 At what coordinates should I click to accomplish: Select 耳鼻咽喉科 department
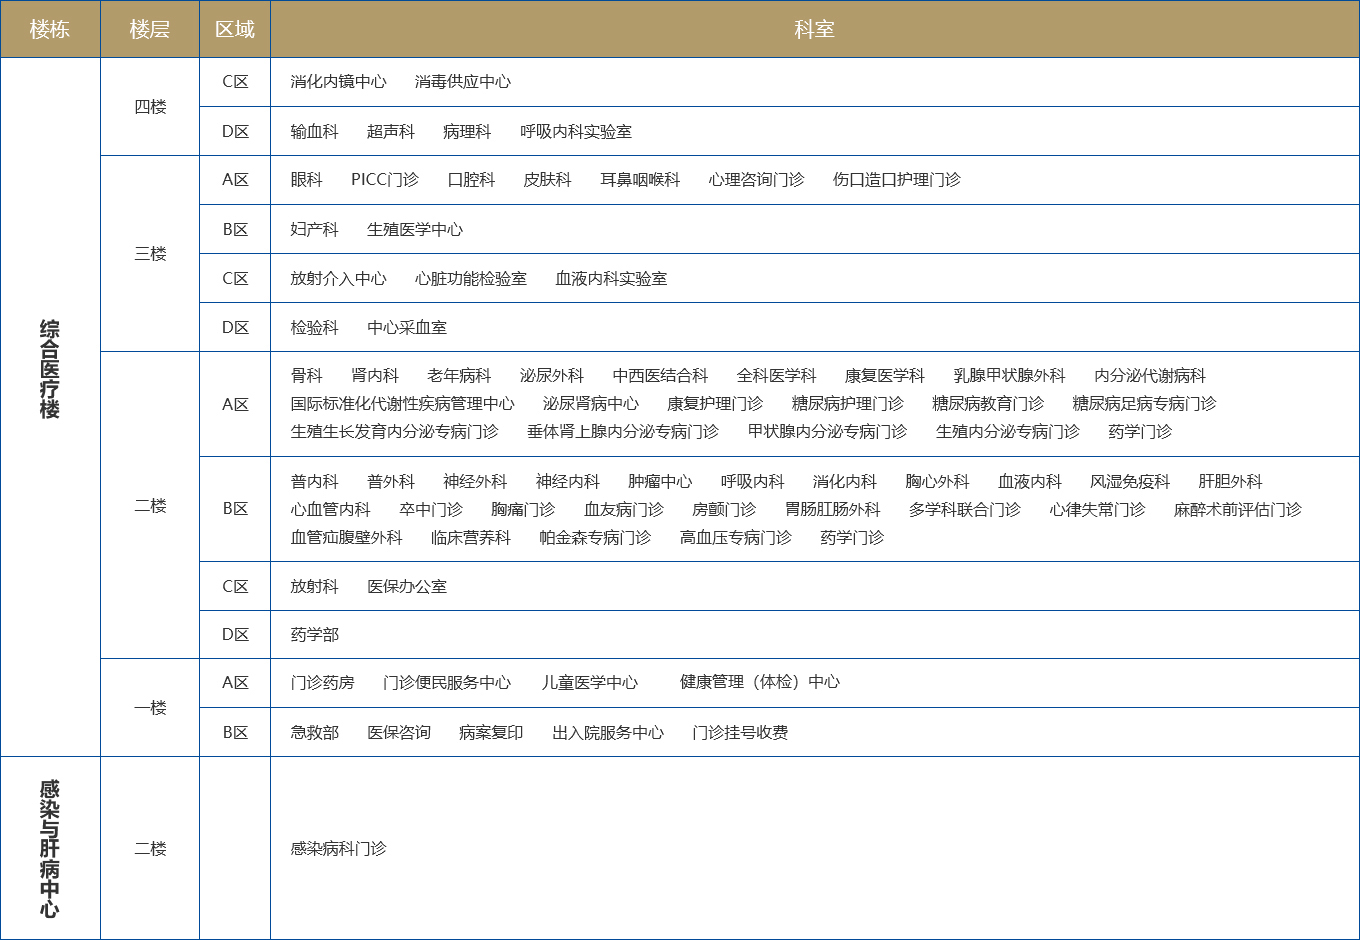click(x=640, y=180)
